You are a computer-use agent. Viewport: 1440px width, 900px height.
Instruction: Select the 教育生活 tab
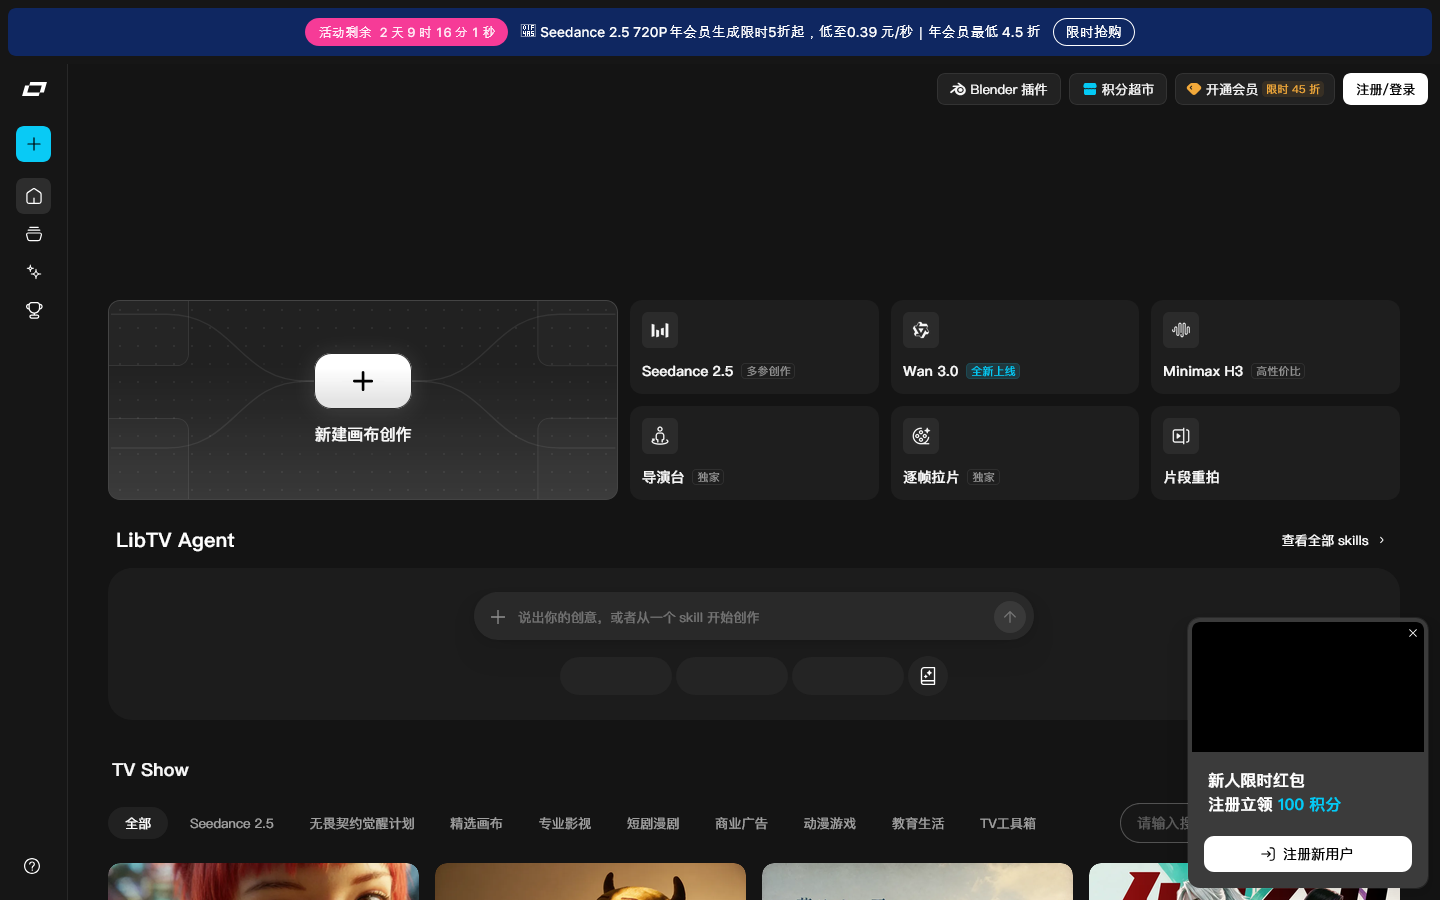pyautogui.click(x=918, y=823)
